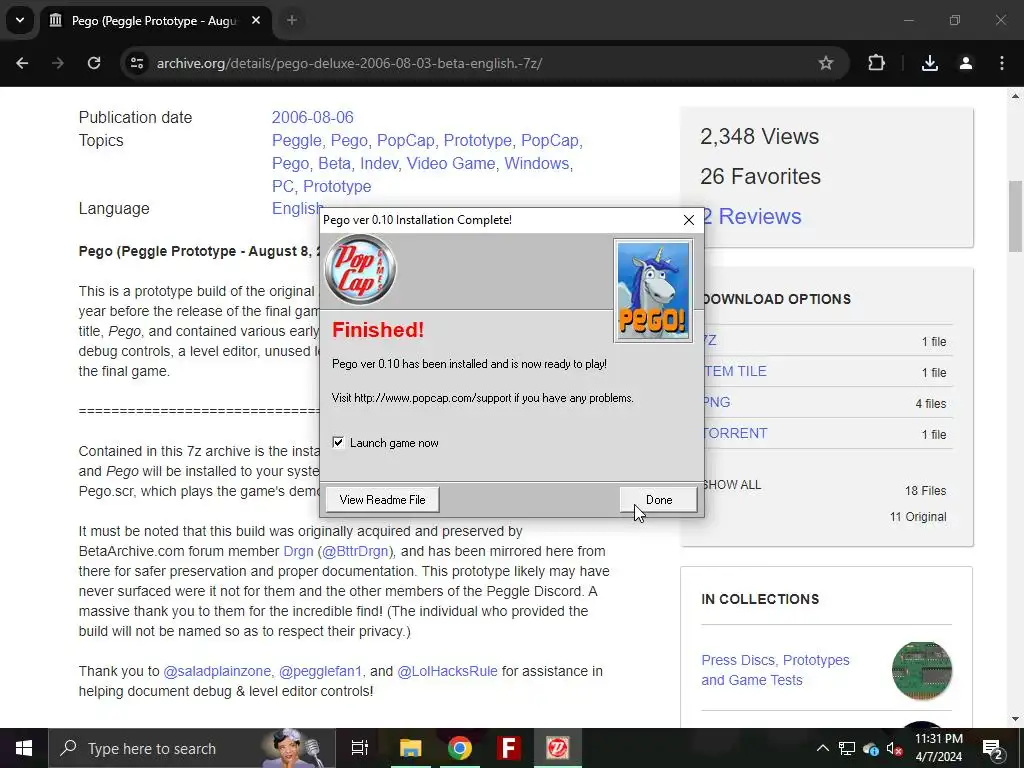The image size is (1024, 768).
Task: Open the @saladplainzone link
Action: 217,671
